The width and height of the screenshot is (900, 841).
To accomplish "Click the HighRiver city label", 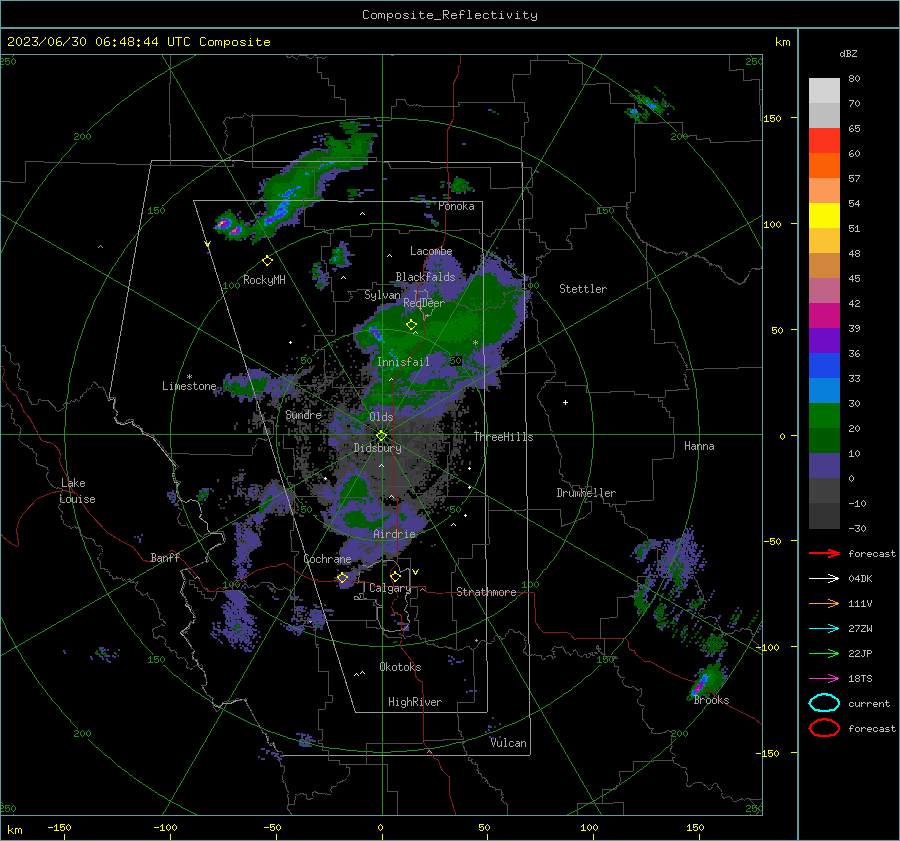I will [415, 702].
